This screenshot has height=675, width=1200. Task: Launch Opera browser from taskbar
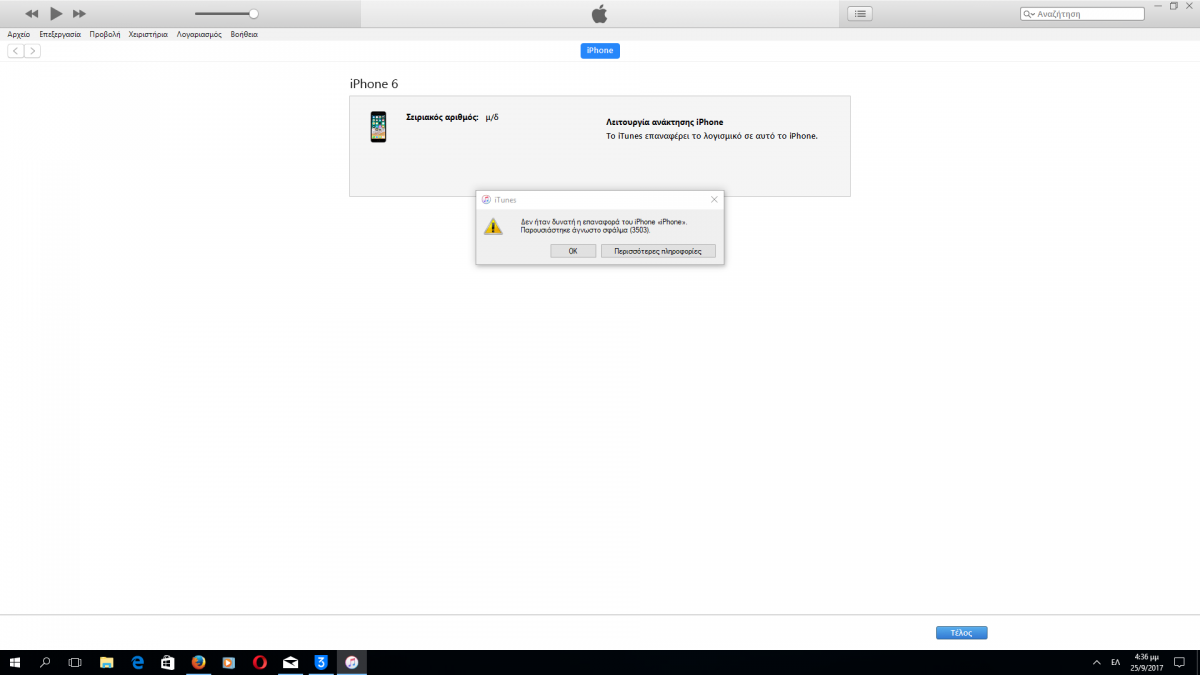260,662
